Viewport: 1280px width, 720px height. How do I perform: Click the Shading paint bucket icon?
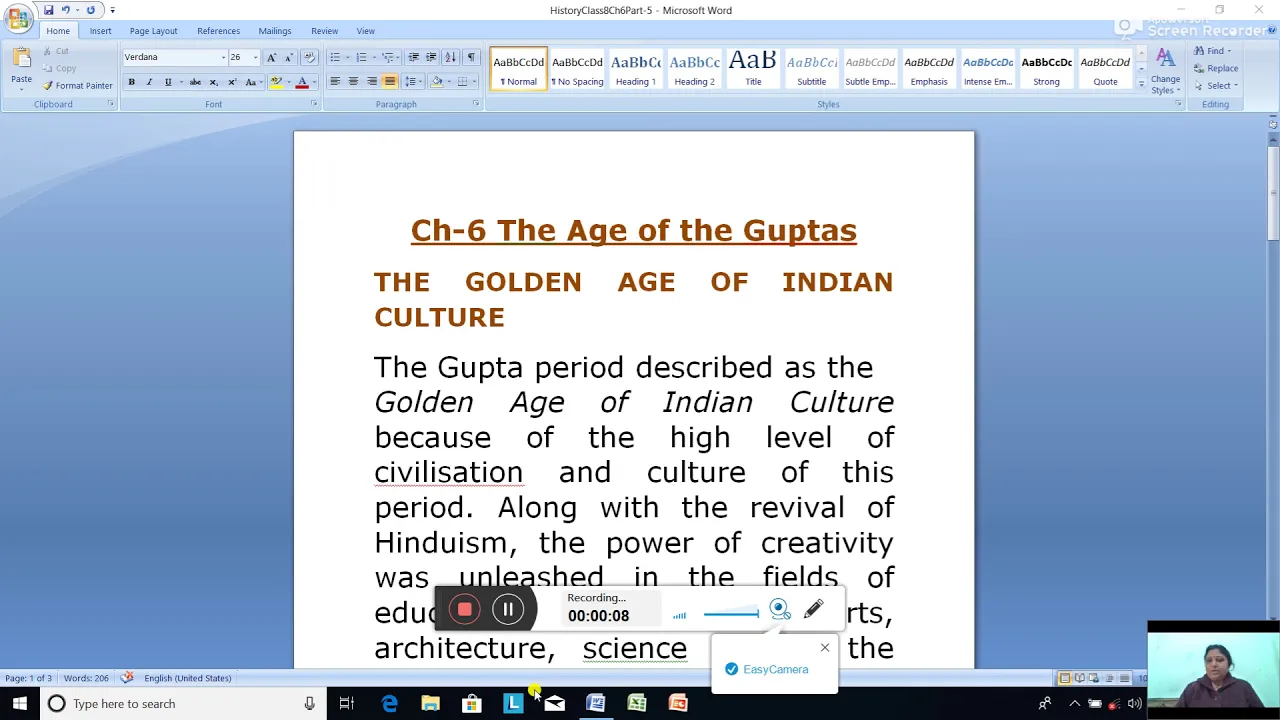(436, 82)
